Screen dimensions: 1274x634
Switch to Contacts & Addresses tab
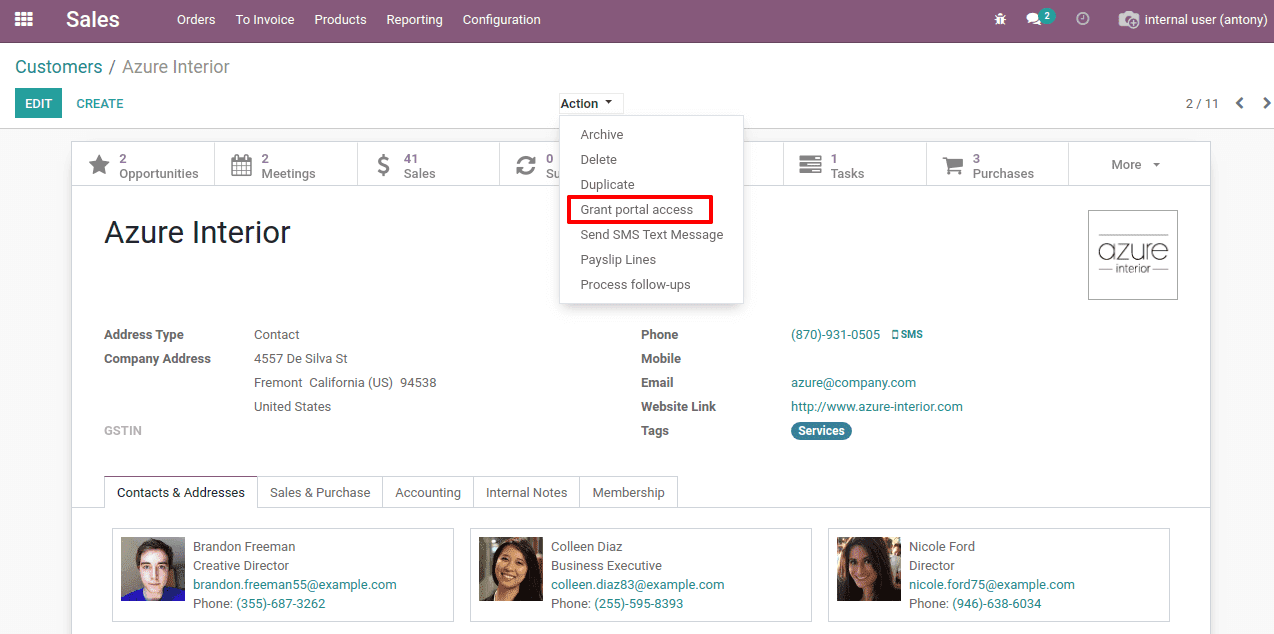181,493
